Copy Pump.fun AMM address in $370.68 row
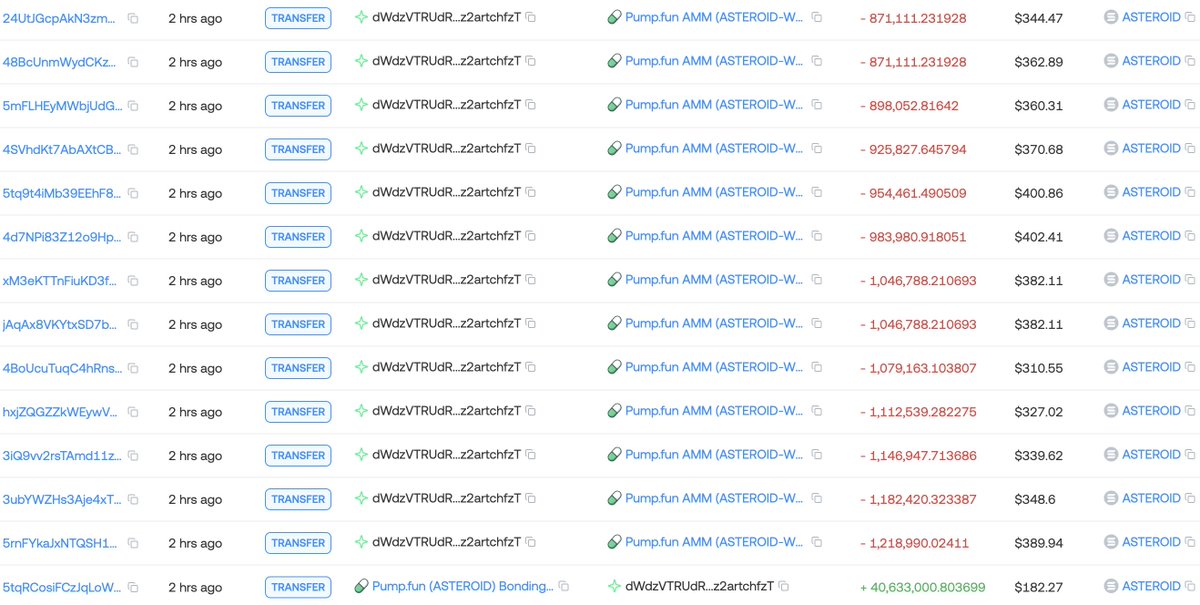Viewport: 1200px width, 605px height. click(817, 149)
